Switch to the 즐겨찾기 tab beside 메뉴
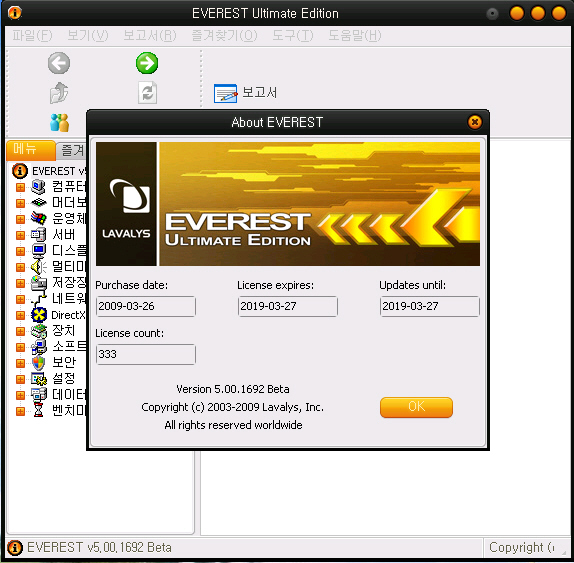 72,150
